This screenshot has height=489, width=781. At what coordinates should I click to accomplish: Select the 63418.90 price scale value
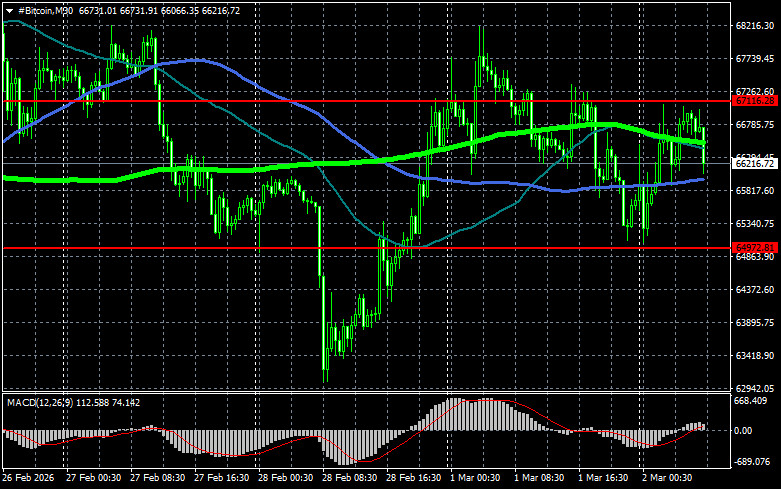point(755,356)
